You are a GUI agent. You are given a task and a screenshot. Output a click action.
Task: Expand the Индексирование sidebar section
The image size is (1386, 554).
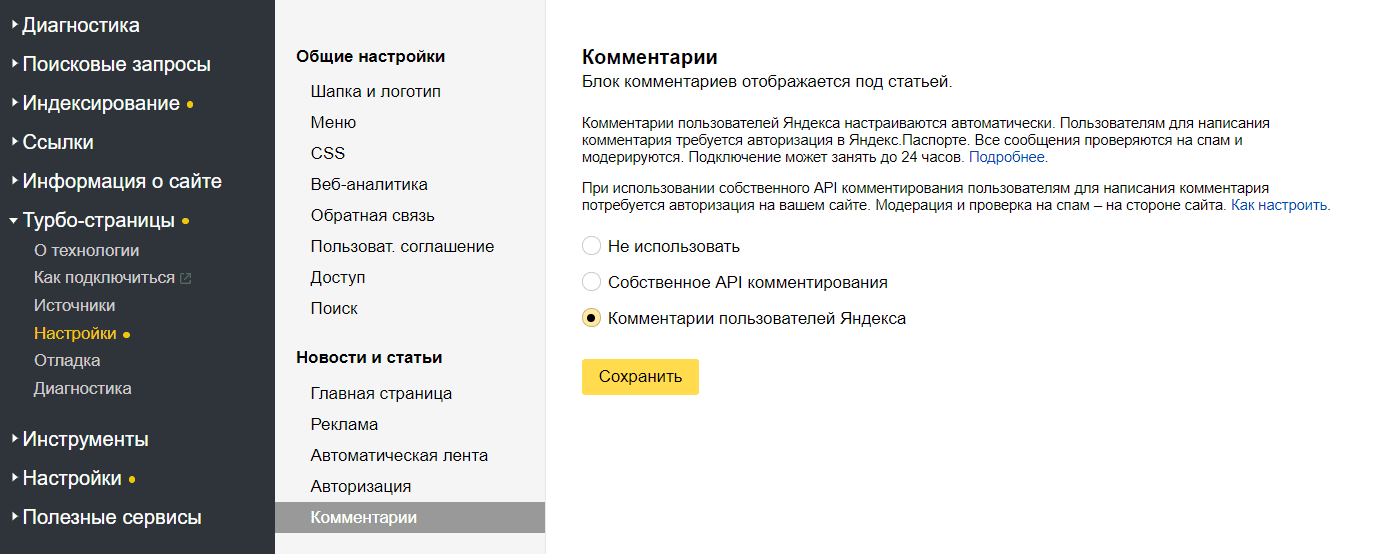coord(101,103)
